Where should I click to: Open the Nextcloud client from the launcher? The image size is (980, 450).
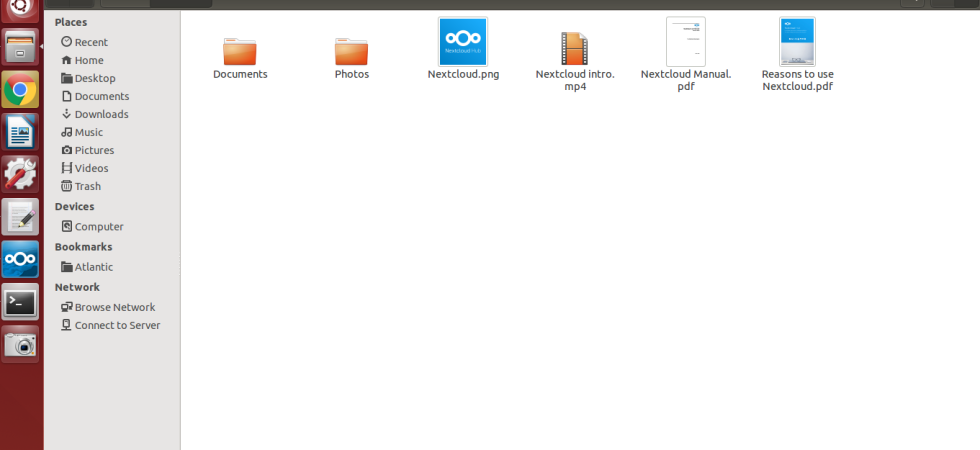[21, 259]
